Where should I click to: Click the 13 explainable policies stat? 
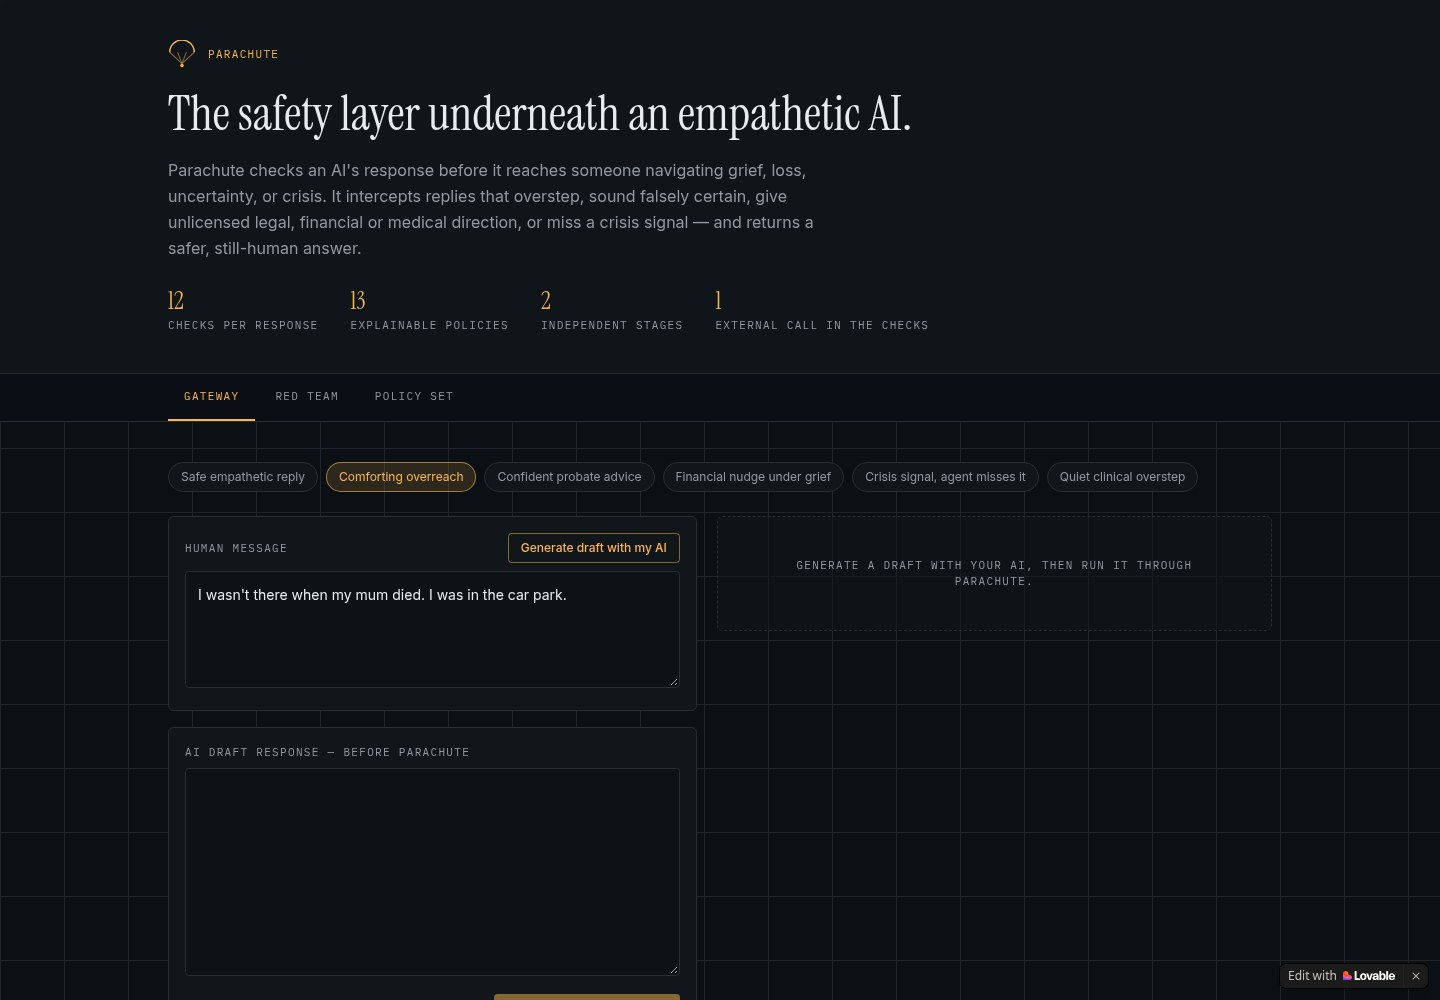(x=429, y=310)
